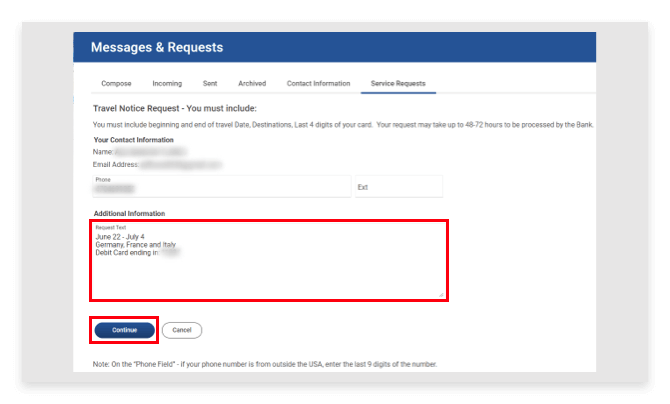View the Archived tab
Screen dimensions: 670x404
pyautogui.click(x=252, y=83)
